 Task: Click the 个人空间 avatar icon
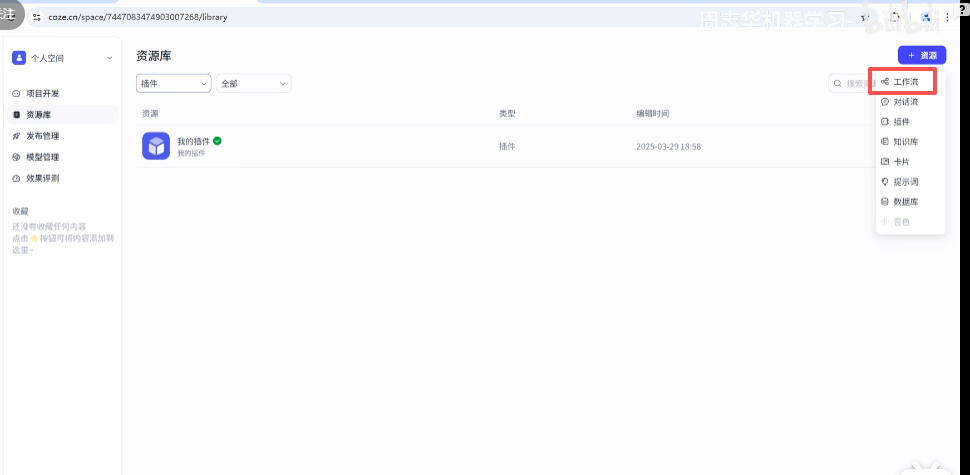pos(19,58)
